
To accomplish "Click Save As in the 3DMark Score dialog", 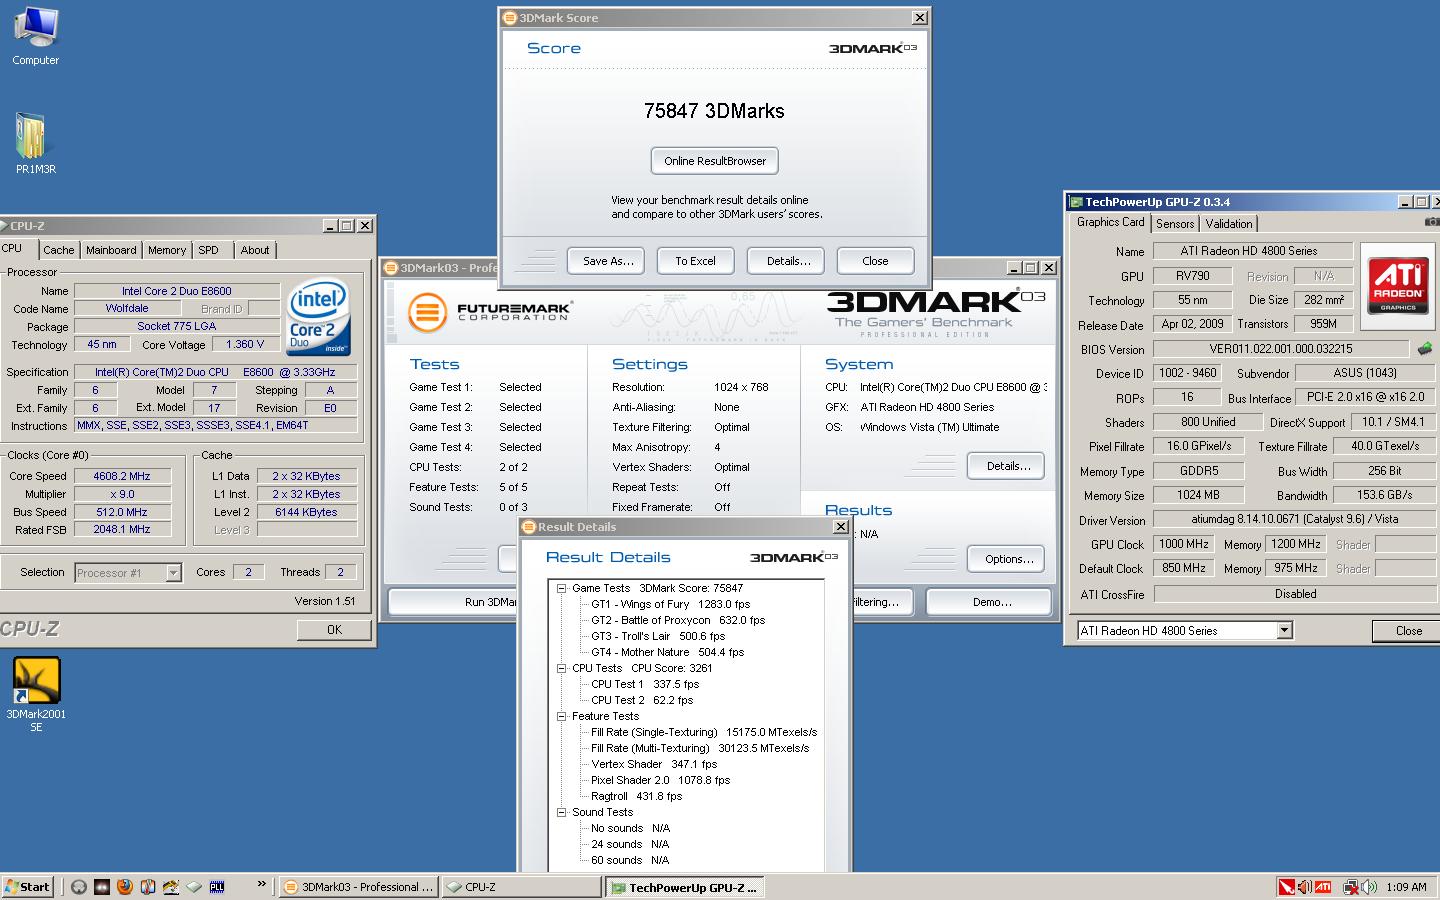I will tap(608, 261).
